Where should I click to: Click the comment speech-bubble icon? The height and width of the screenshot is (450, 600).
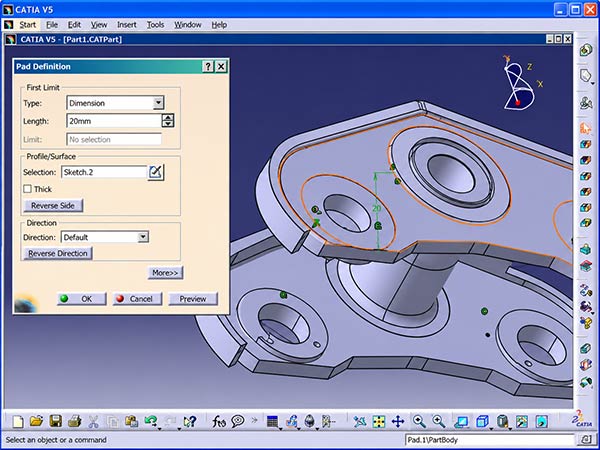238,421
